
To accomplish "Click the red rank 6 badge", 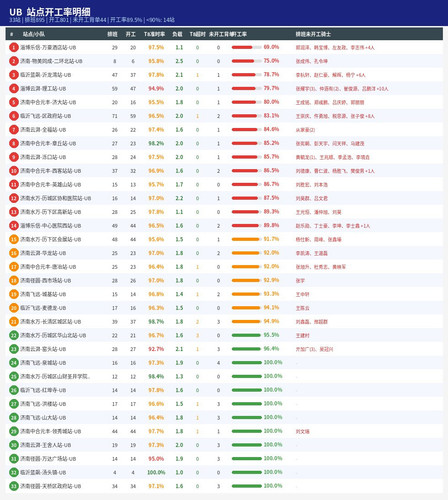I will 14,116.
